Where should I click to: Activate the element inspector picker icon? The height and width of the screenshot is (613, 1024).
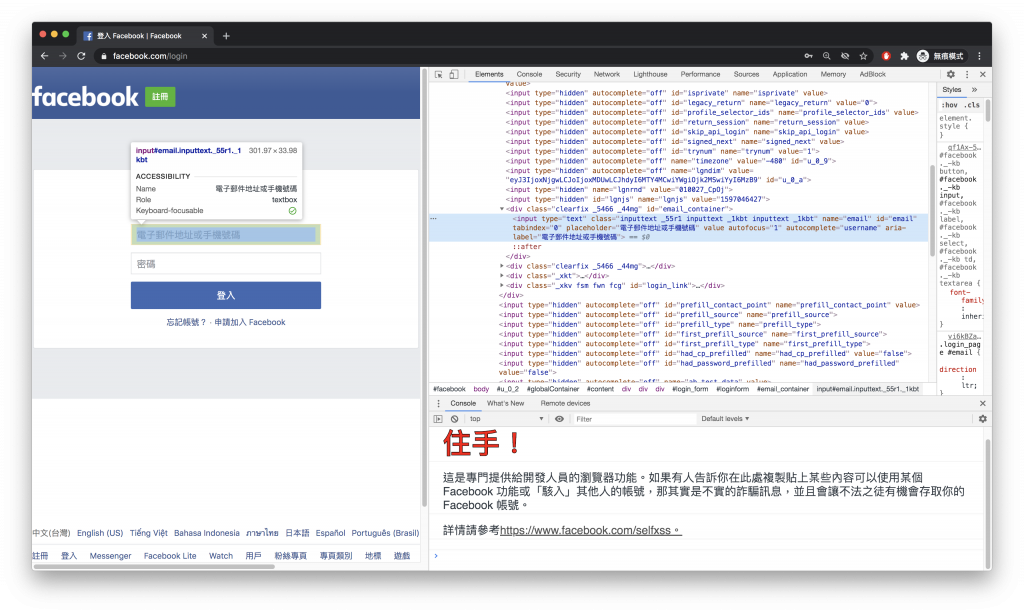[x=438, y=74]
